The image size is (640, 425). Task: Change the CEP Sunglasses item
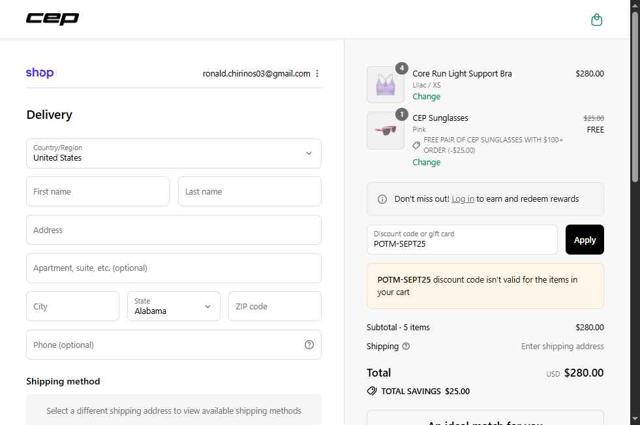click(426, 162)
